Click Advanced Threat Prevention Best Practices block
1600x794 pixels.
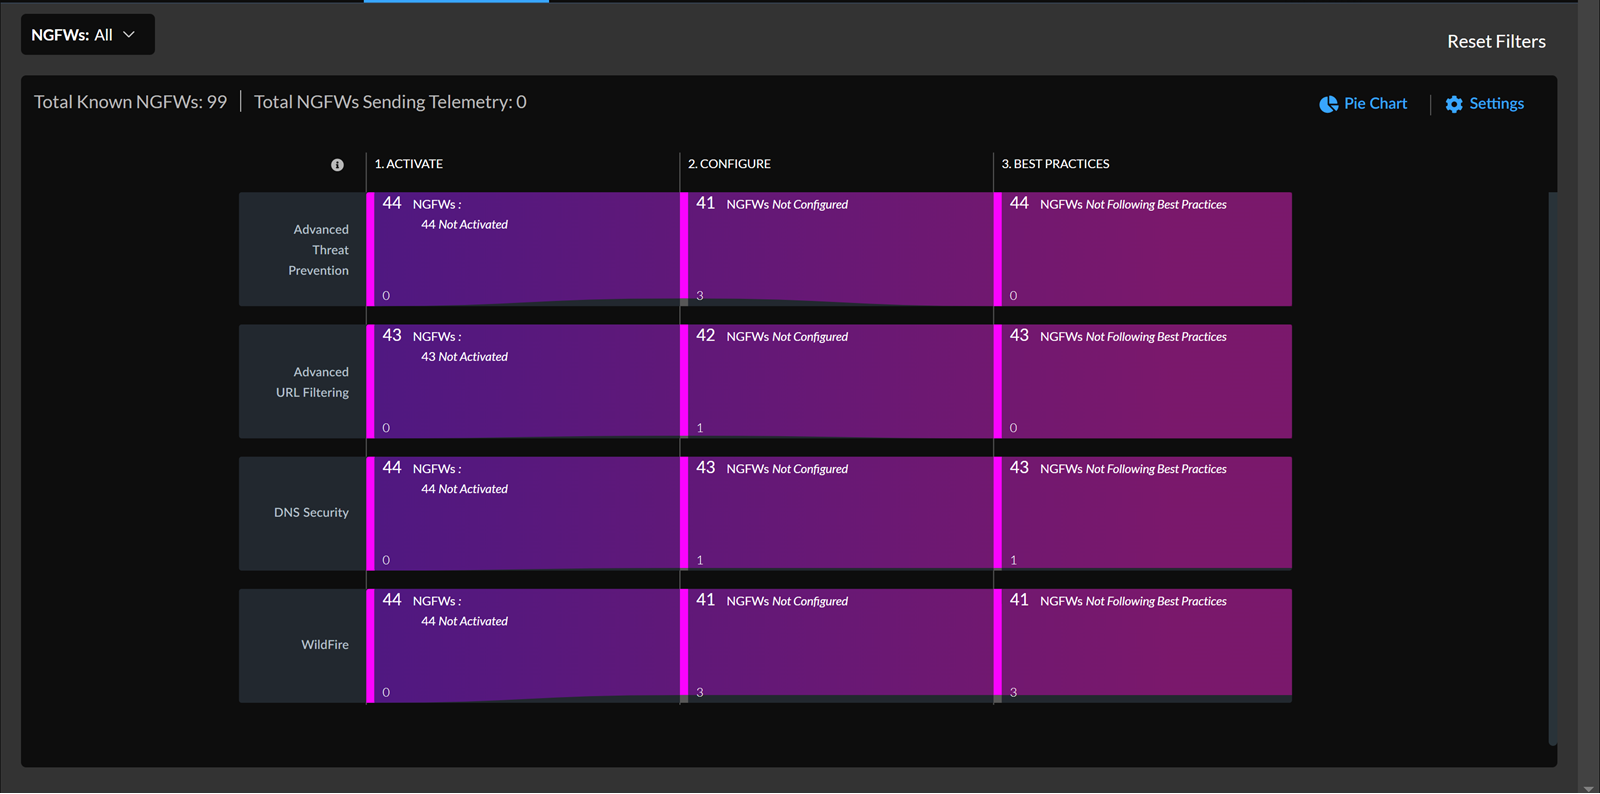click(1145, 250)
